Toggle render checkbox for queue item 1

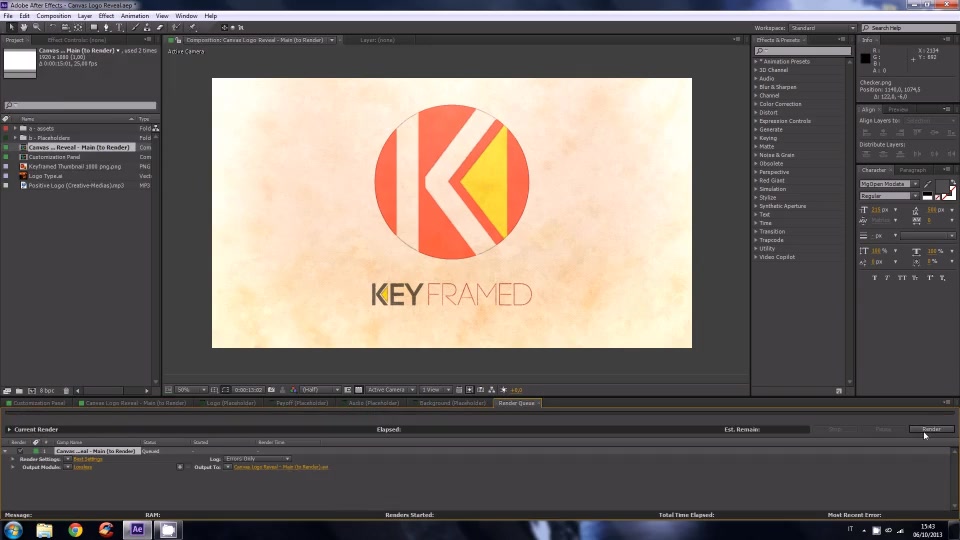point(20,451)
